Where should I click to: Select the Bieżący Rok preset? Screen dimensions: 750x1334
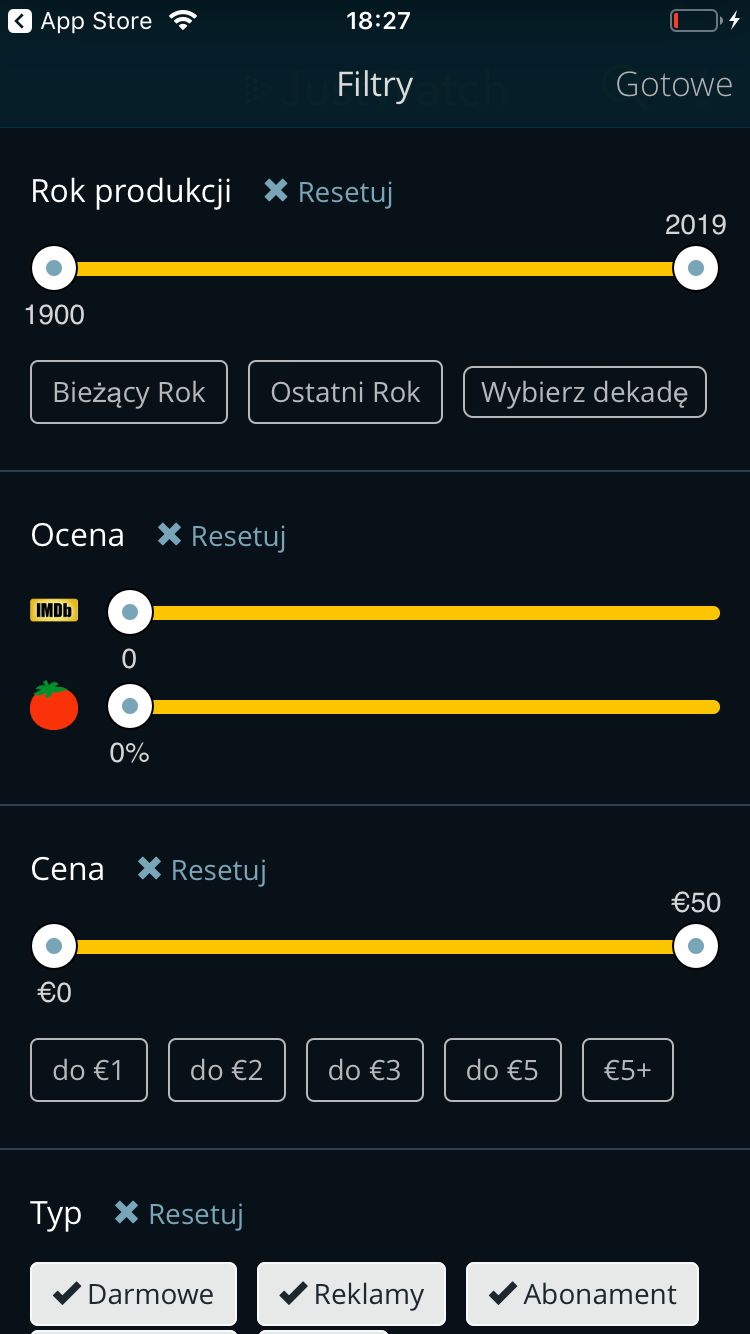[x=129, y=392]
